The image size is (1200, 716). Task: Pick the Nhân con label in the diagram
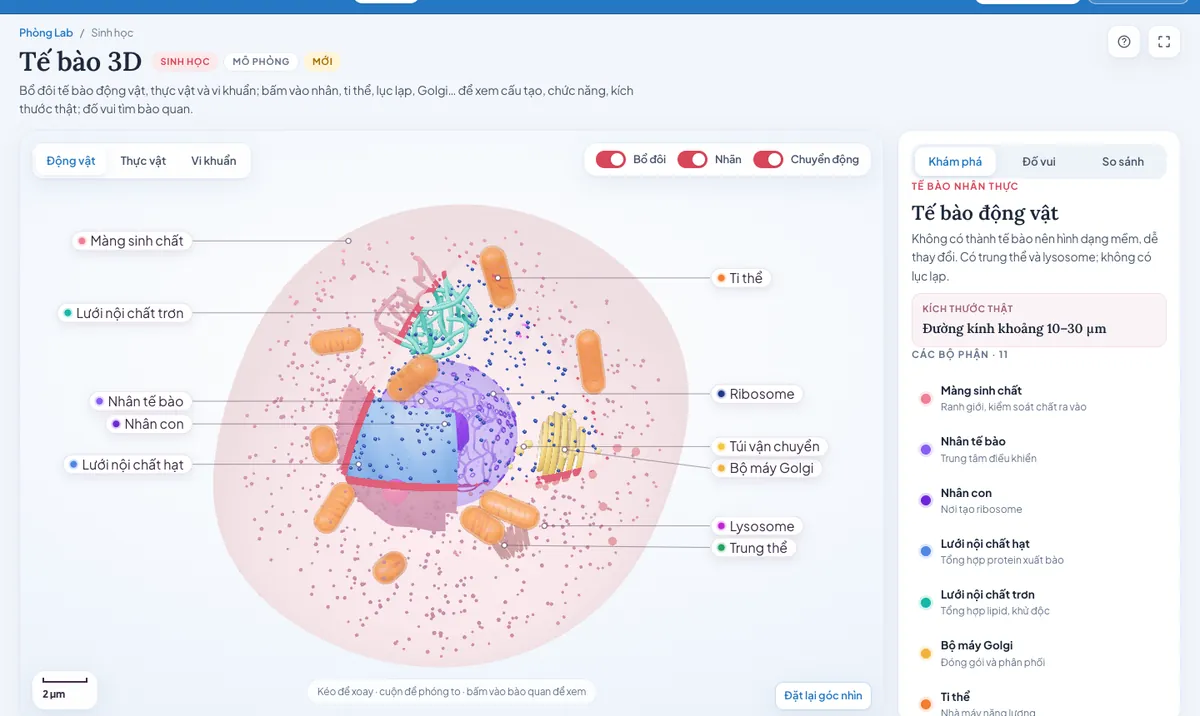148,424
